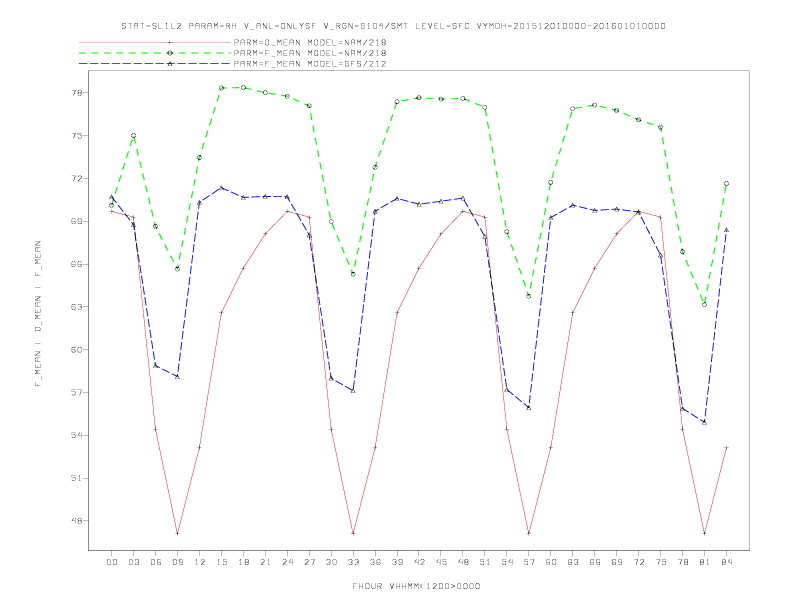Viewport: 792px width, 612px height.
Task: Click the x-axis tick label 60
Action: coord(551,562)
